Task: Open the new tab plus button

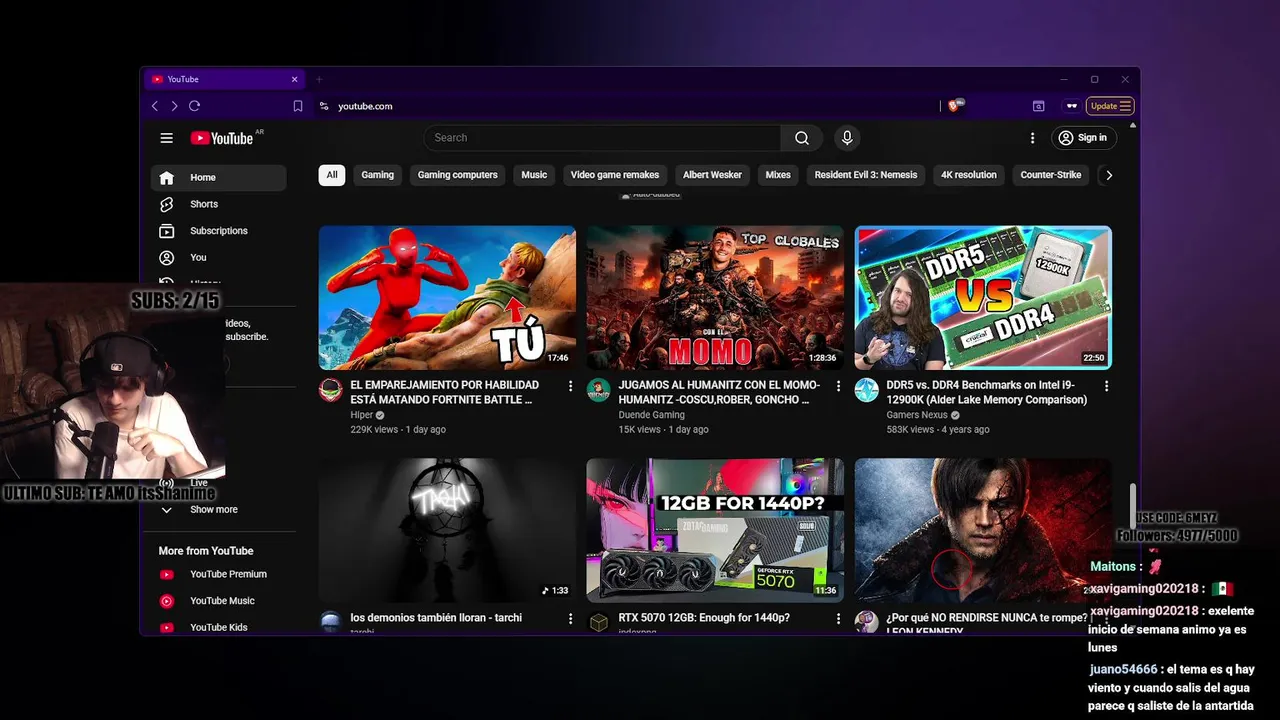Action: click(x=320, y=79)
